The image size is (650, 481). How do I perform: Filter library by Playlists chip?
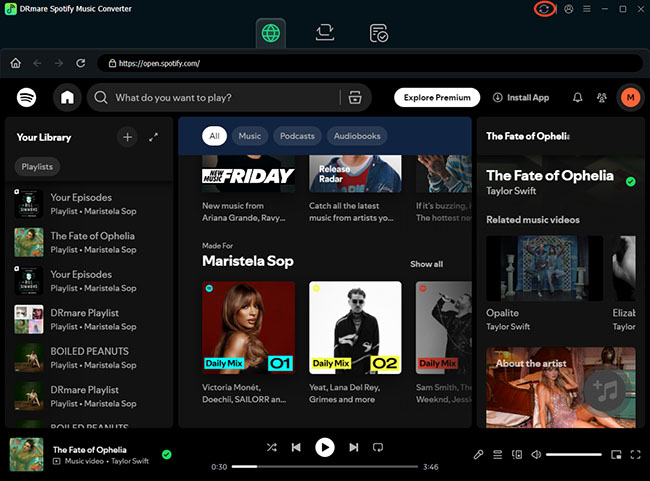click(x=37, y=167)
